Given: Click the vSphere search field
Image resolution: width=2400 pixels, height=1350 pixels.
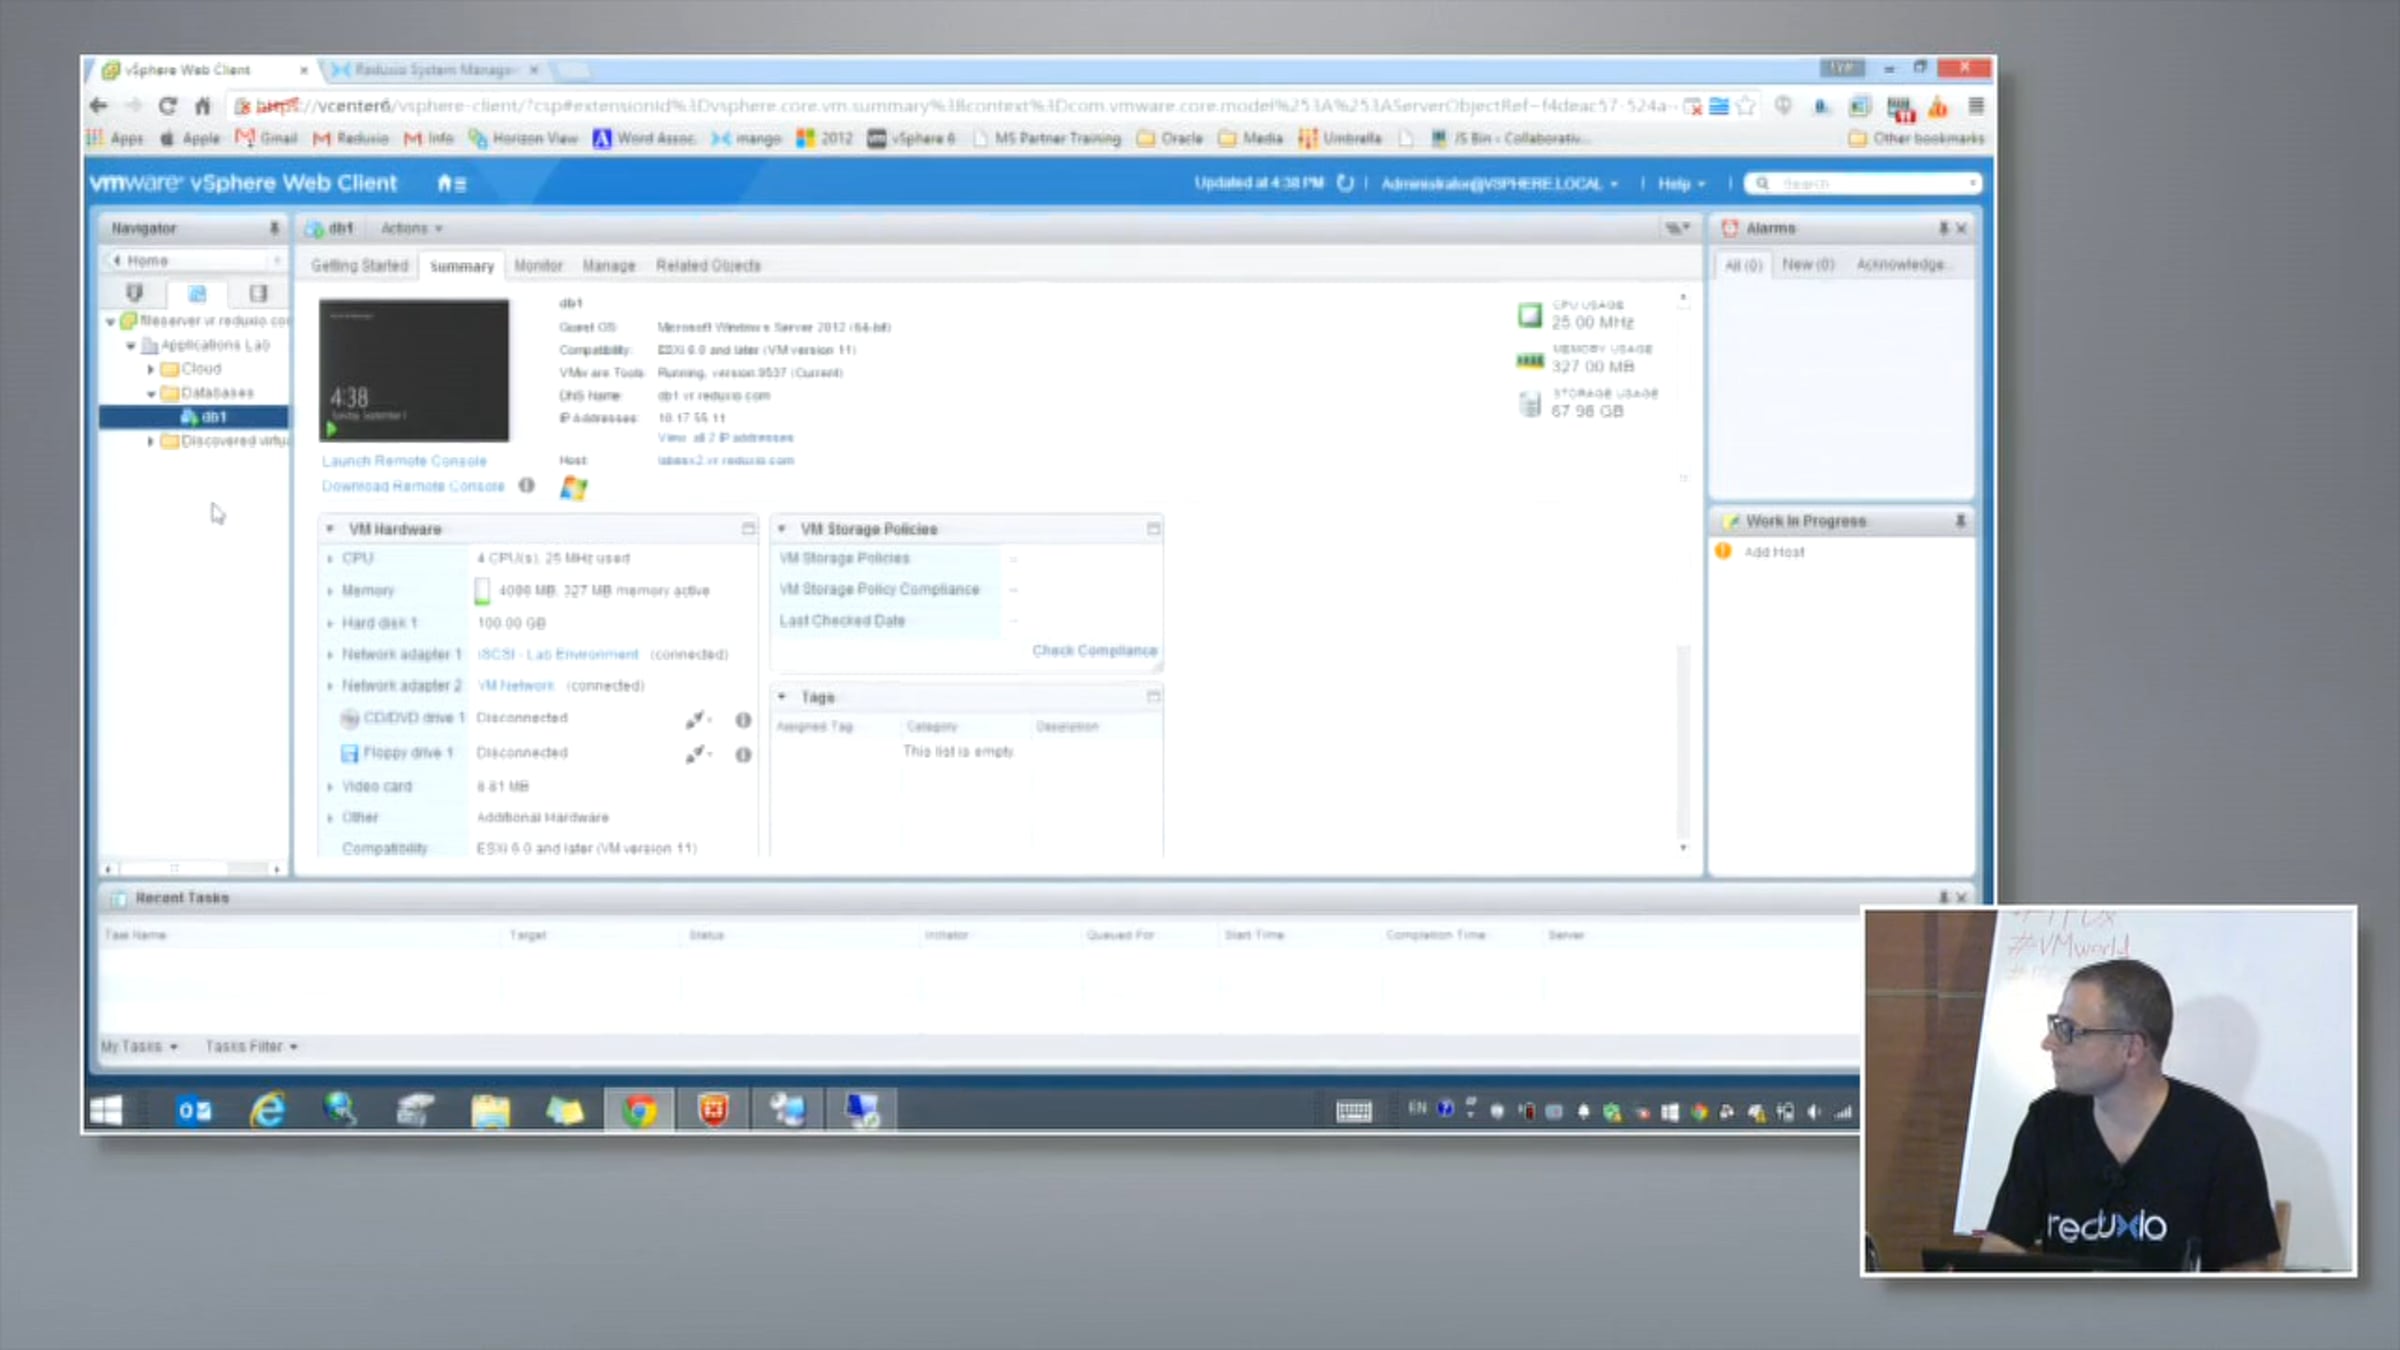Looking at the screenshot, I should [1862, 184].
